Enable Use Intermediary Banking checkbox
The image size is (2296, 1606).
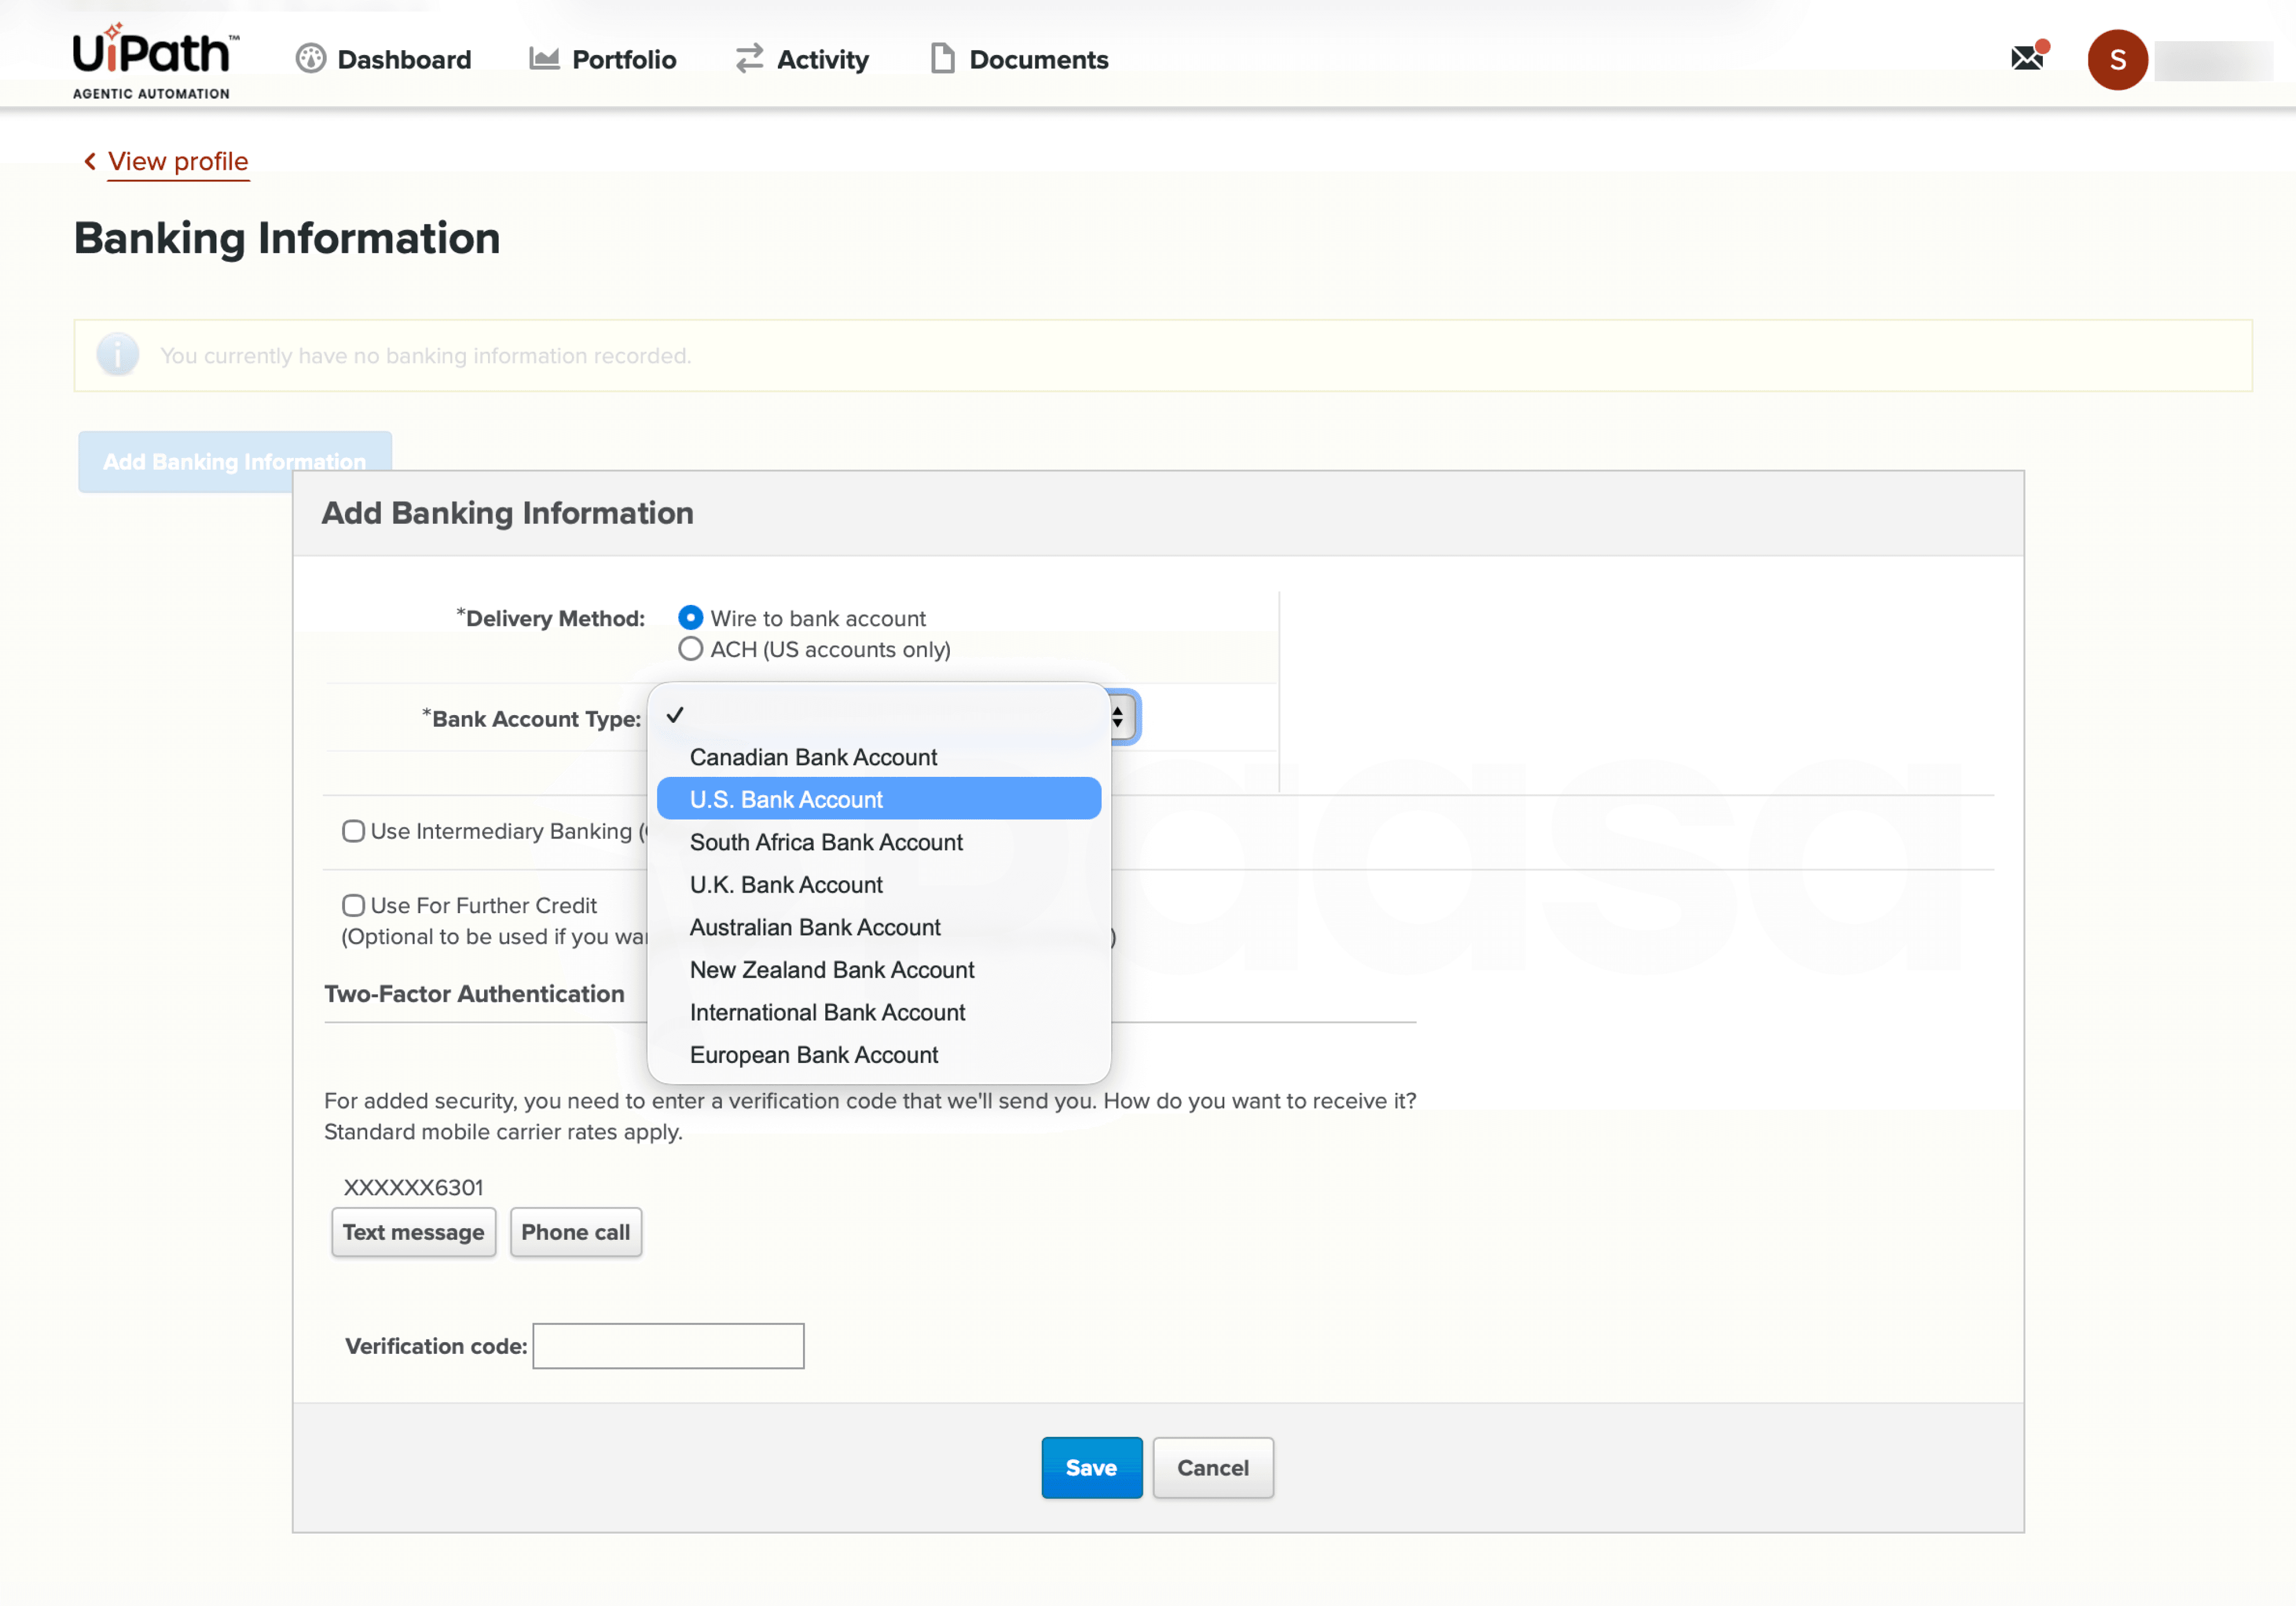click(353, 831)
